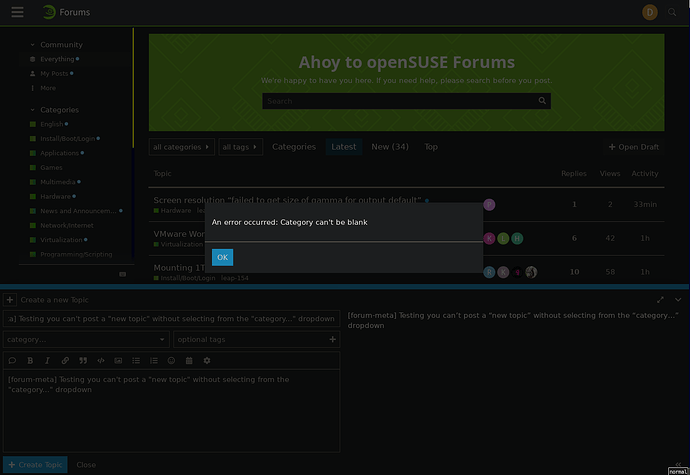Toggle bold formatting in composer
This screenshot has height=475, width=690.
tap(30, 361)
